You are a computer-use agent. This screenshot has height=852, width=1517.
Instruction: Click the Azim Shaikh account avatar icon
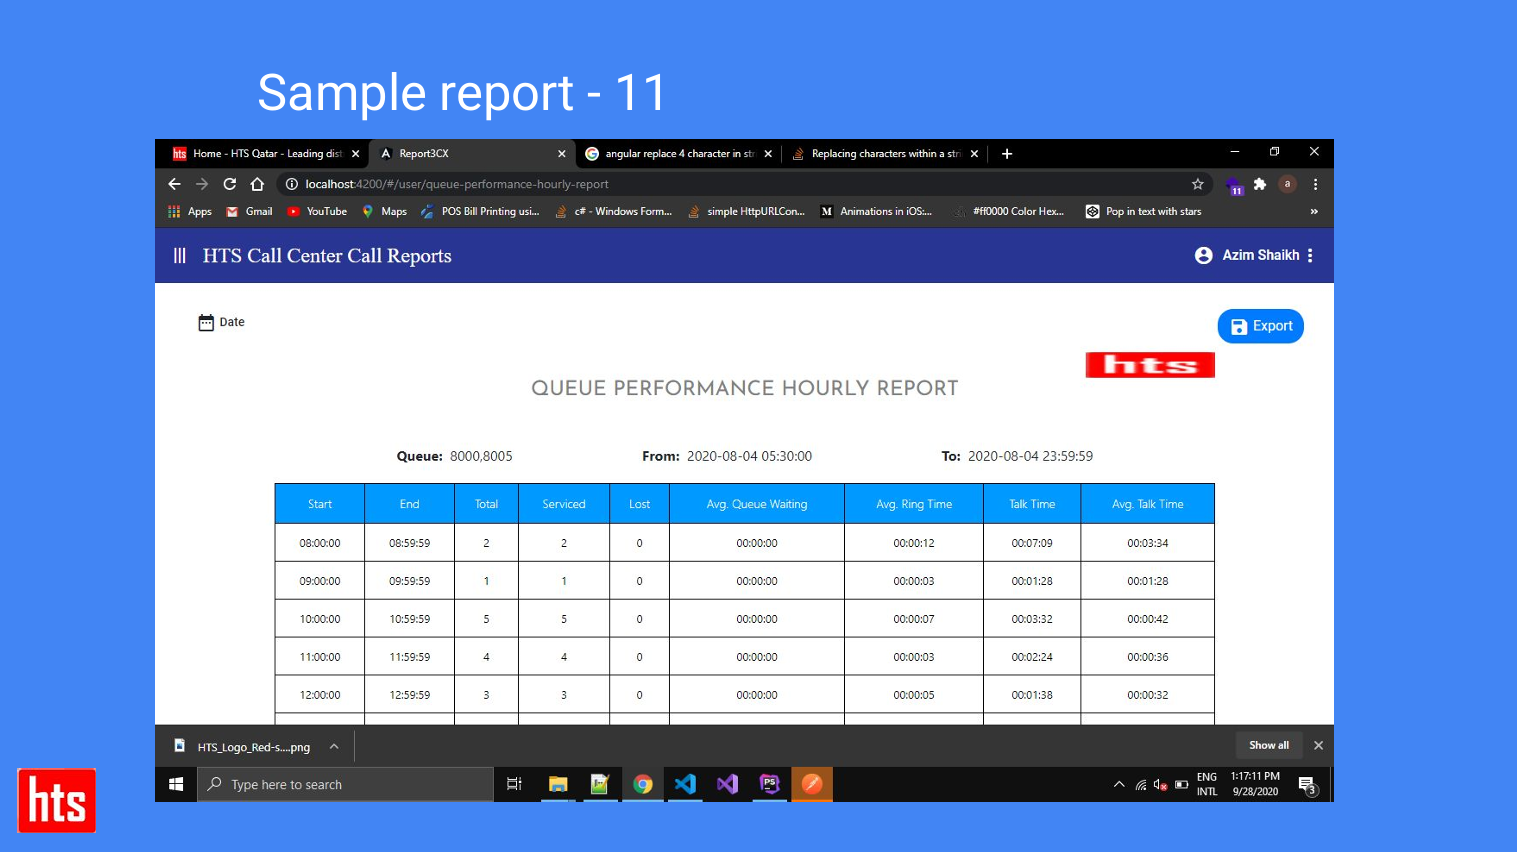pyautogui.click(x=1203, y=256)
